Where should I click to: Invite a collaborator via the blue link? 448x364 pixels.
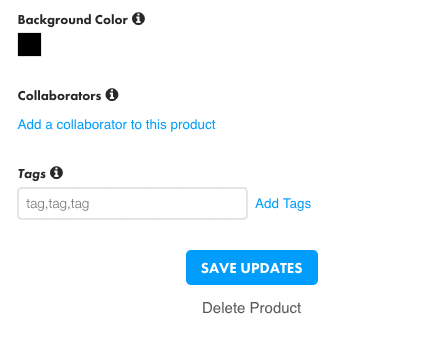click(116, 124)
